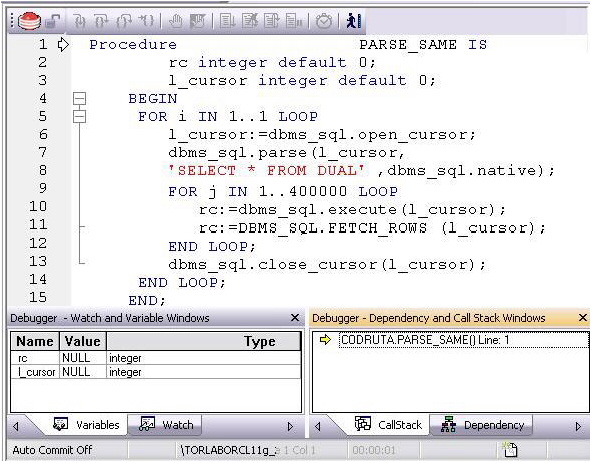Collapse the BEGIN block on line 4
The width and height of the screenshot is (592, 463).
[x=79, y=99]
